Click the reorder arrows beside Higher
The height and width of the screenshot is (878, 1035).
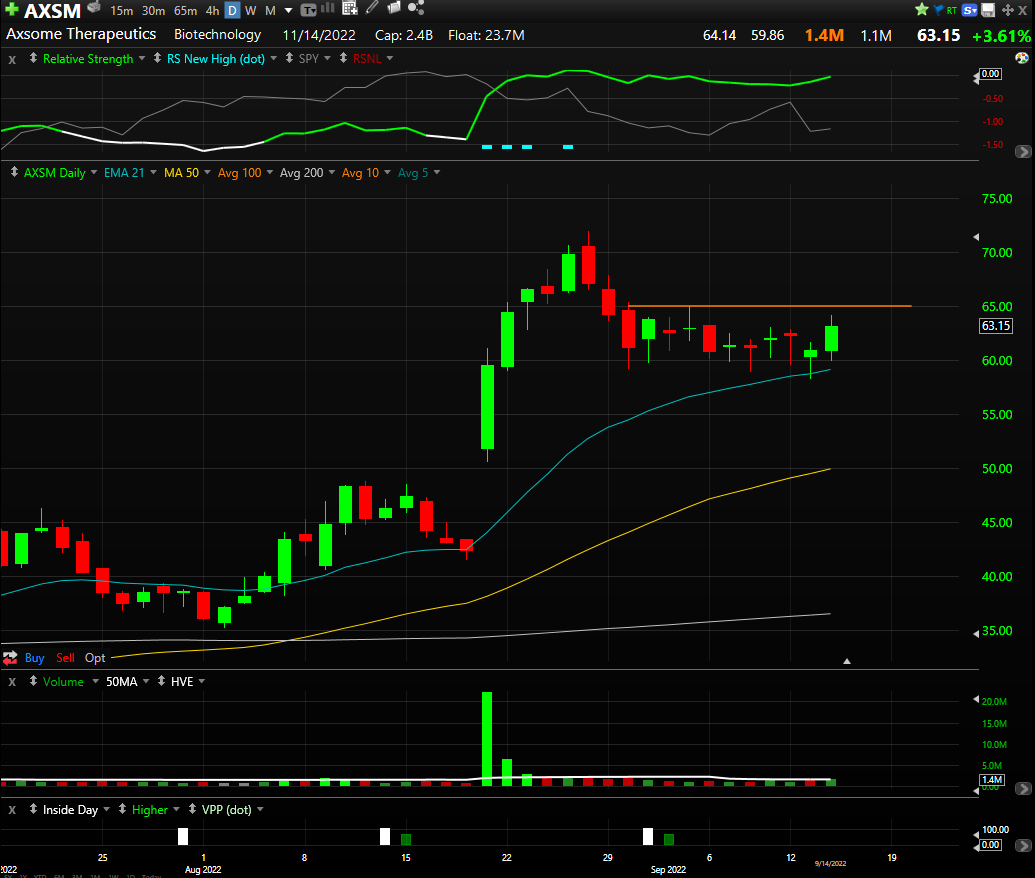(x=122, y=809)
